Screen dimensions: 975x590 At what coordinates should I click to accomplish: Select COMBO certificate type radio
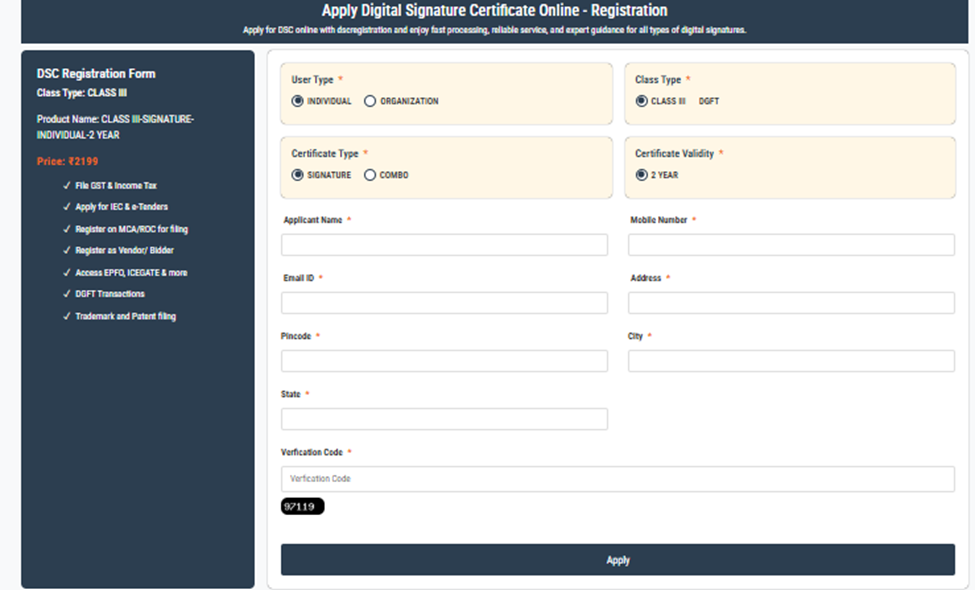click(x=370, y=175)
